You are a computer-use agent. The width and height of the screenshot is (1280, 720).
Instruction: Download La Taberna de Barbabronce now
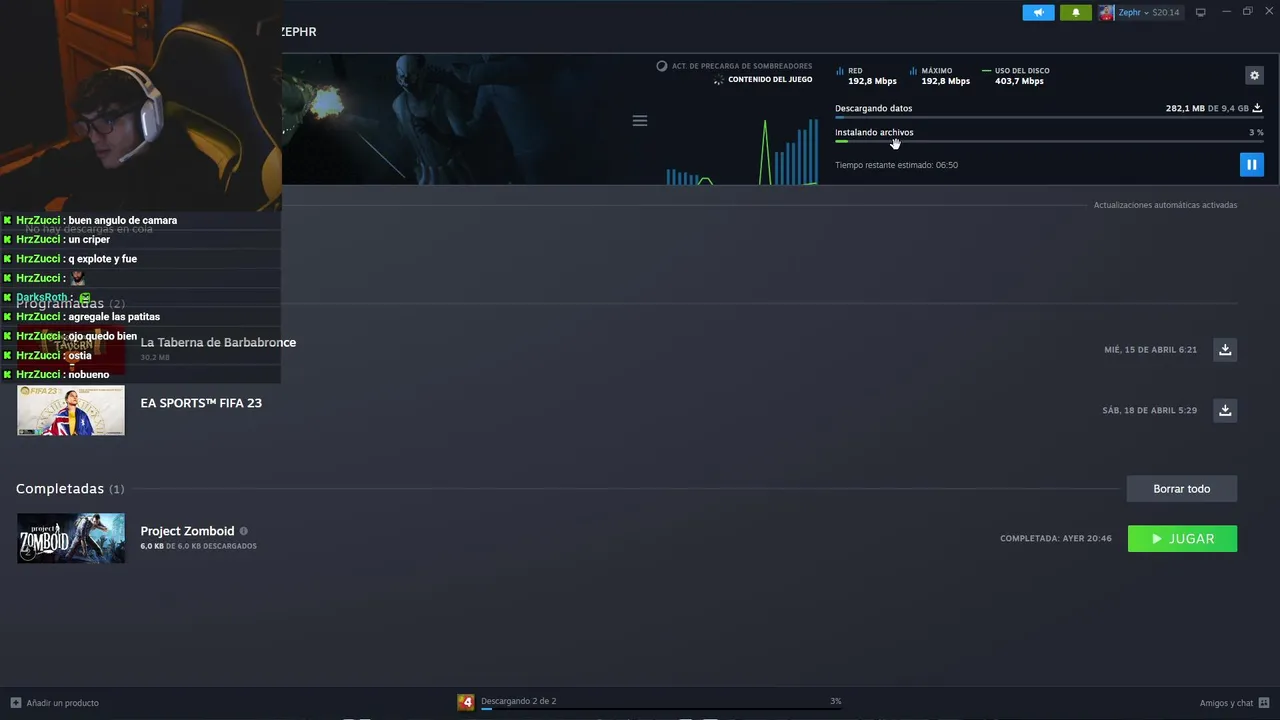[1225, 349]
